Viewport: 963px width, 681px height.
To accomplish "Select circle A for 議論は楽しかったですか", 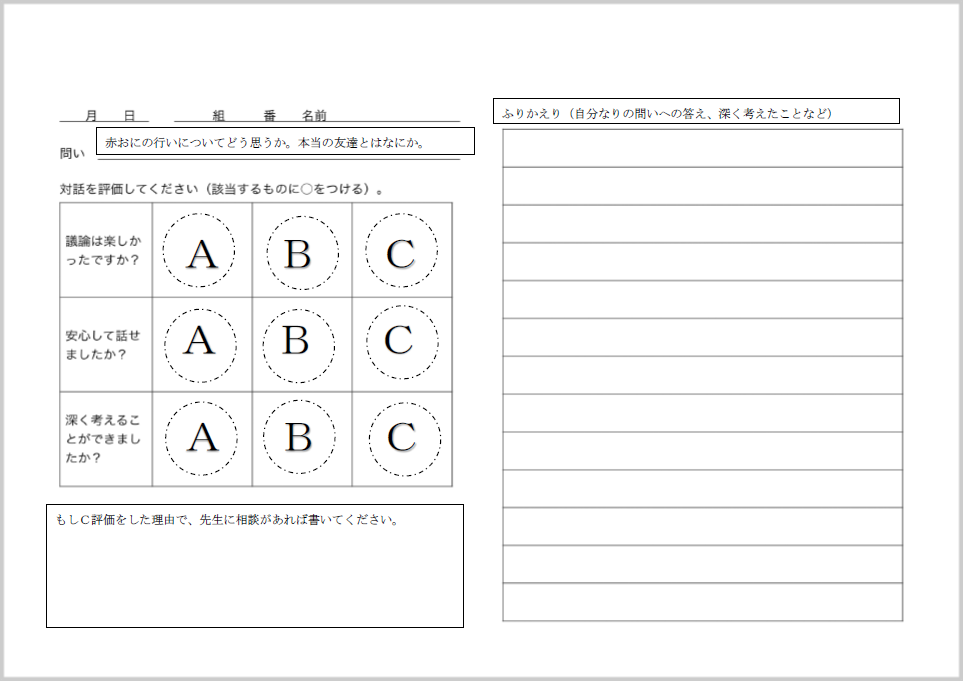I will 199,251.
